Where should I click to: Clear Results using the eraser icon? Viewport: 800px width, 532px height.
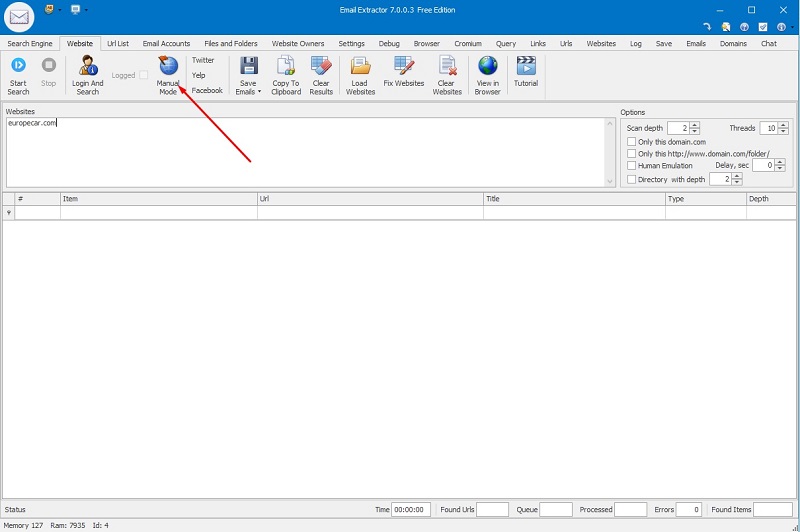(x=321, y=65)
